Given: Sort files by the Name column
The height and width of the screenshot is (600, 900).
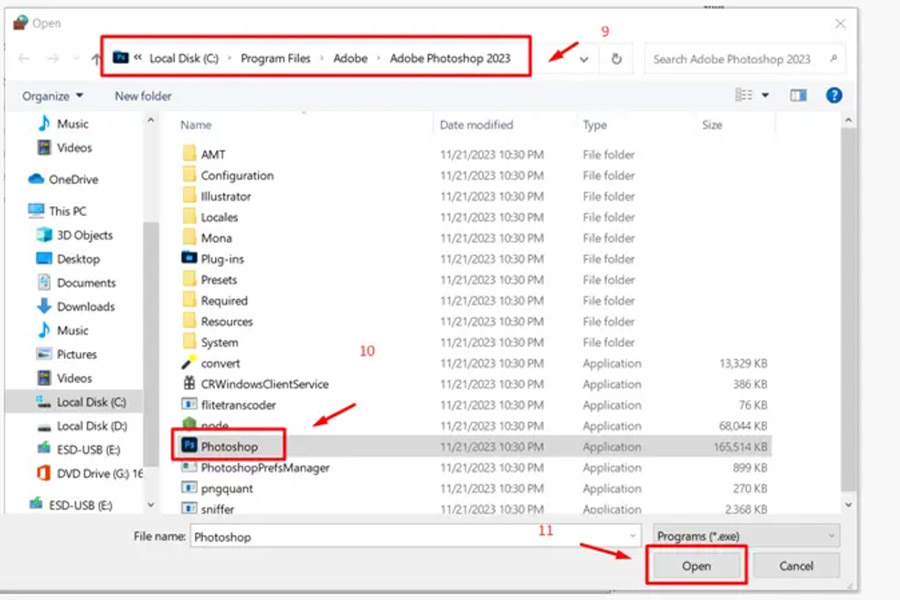Looking at the screenshot, I should [196, 125].
